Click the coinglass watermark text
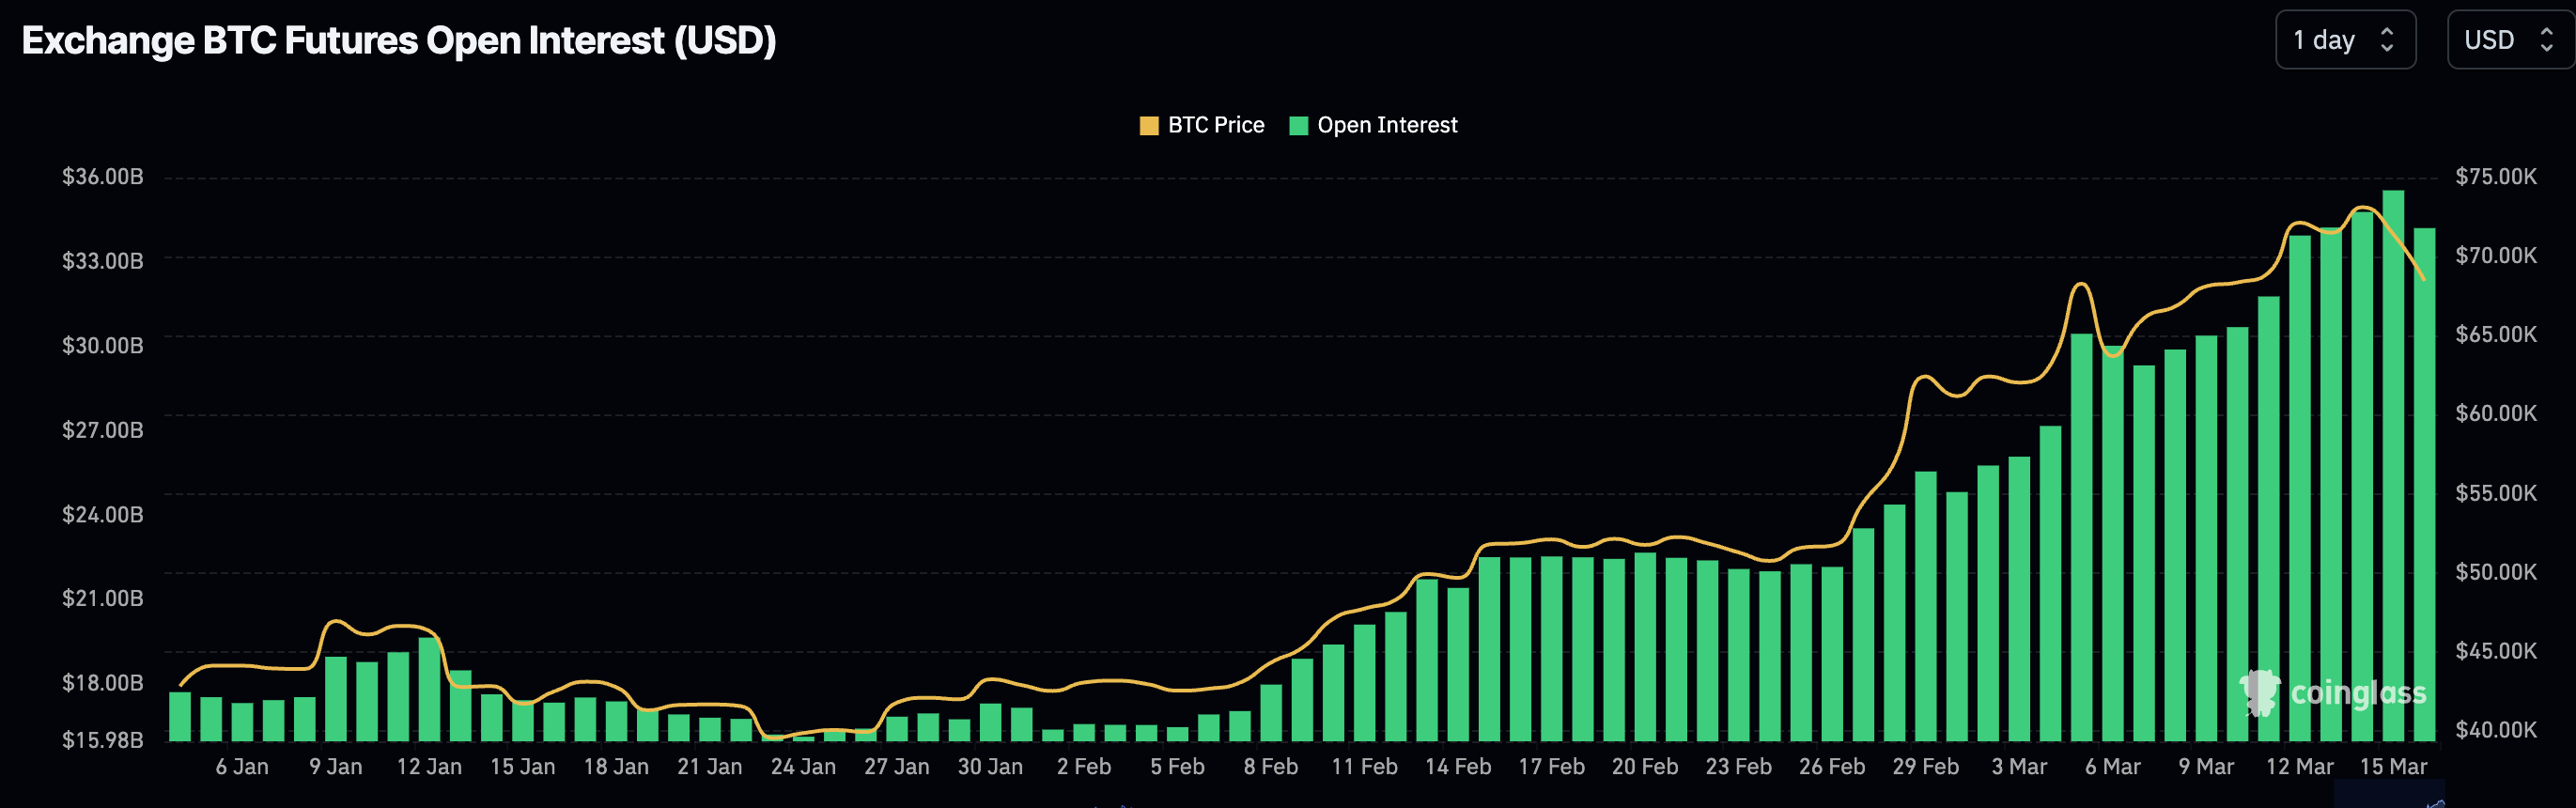The width and height of the screenshot is (2576, 808). click(2358, 693)
